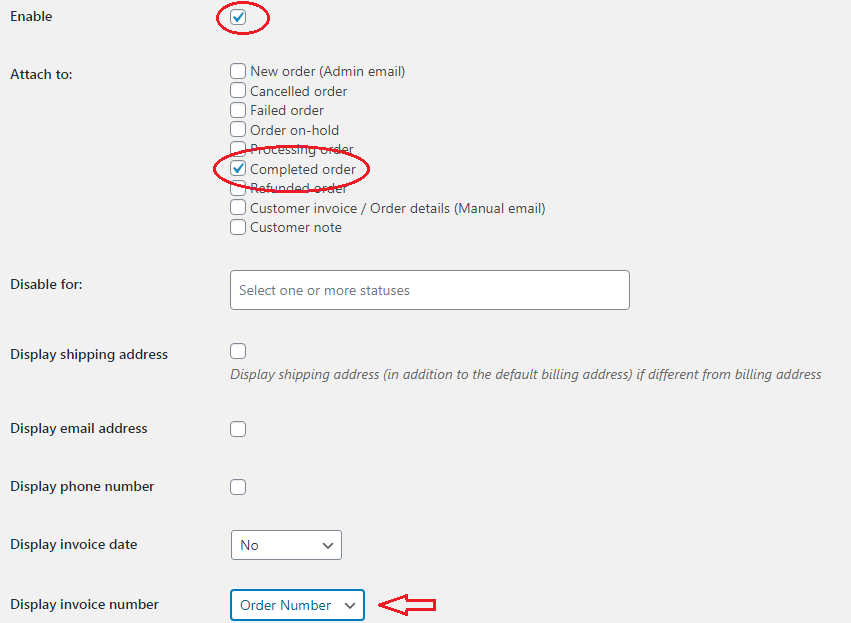Check the 'Refunded order' attachment option
This screenshot has width=851, height=623.
coord(237,188)
